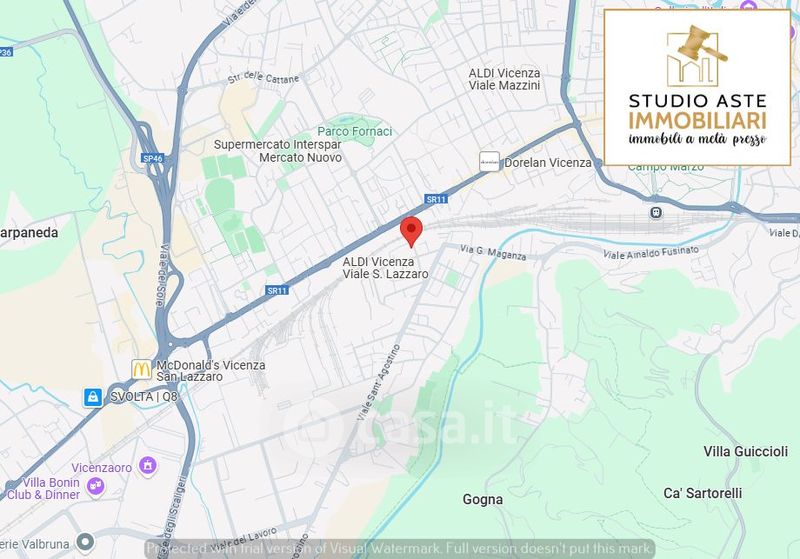Click the red location pin marker
The image size is (800, 559).
tap(411, 232)
